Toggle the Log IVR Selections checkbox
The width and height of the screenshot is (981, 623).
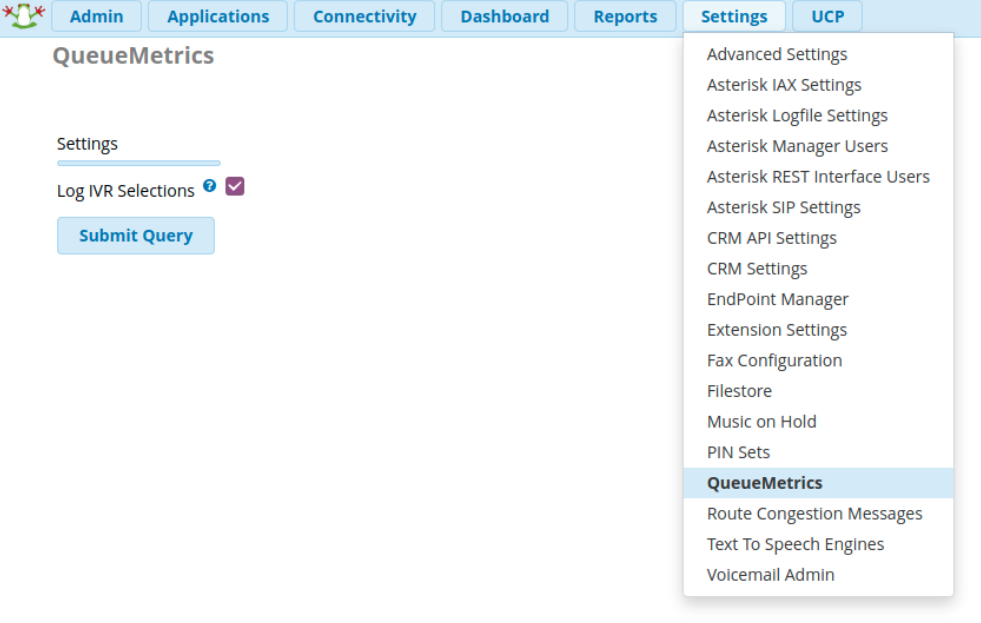point(235,186)
